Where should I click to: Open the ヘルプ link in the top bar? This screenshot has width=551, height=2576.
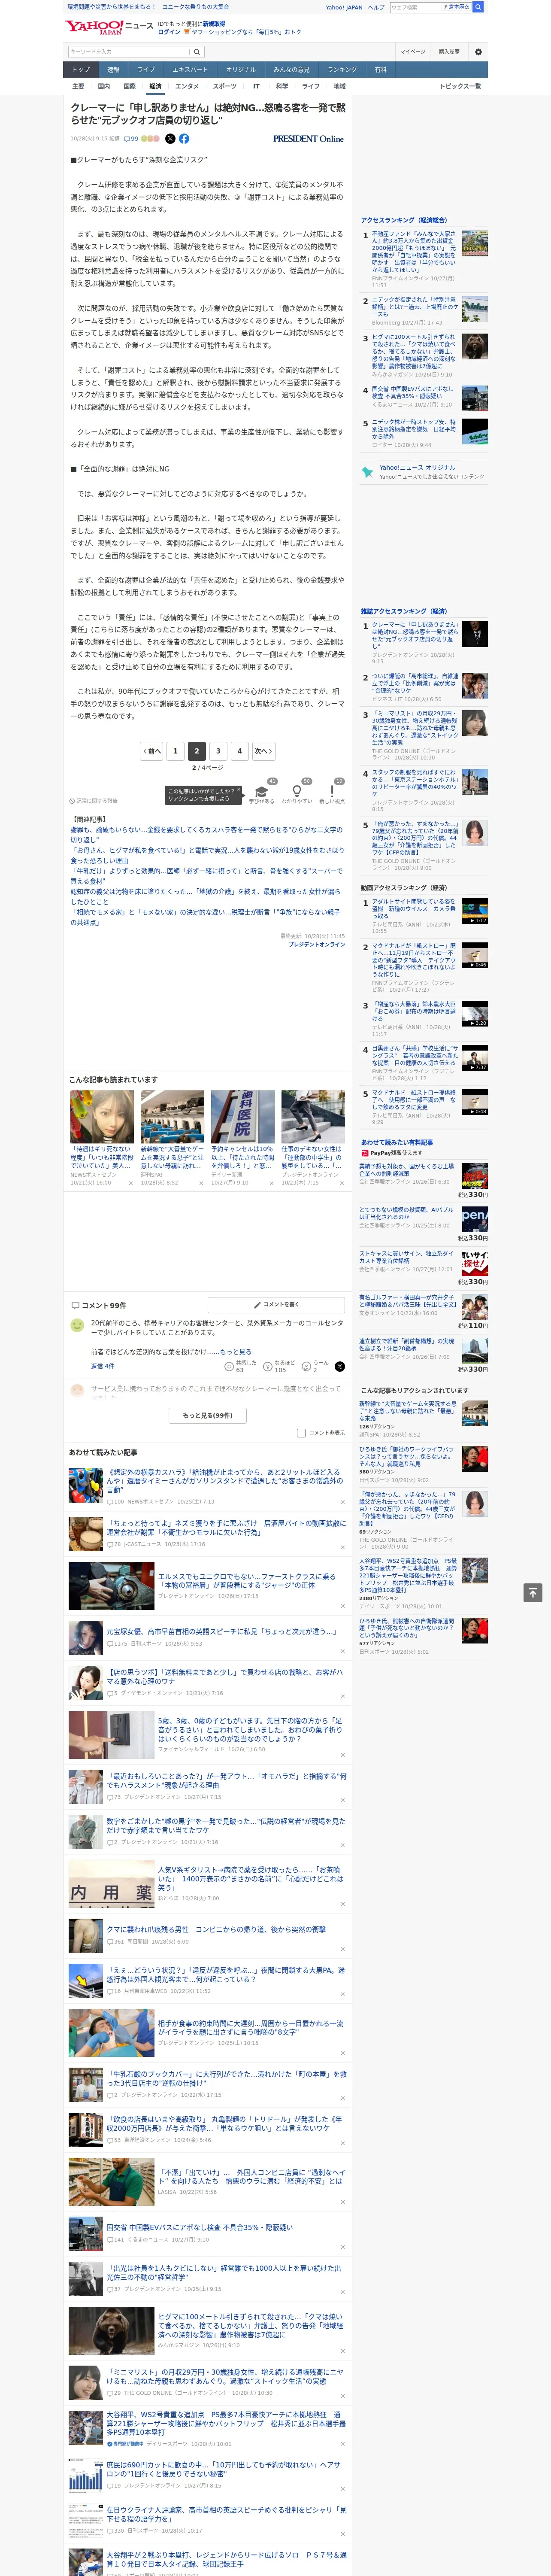pyautogui.click(x=375, y=7)
